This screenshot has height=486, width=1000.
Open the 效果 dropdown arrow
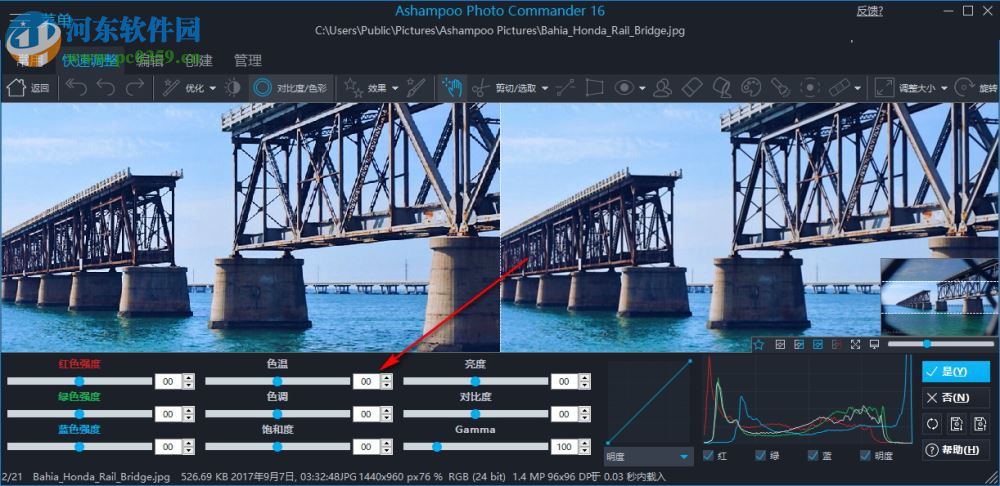[x=395, y=89]
